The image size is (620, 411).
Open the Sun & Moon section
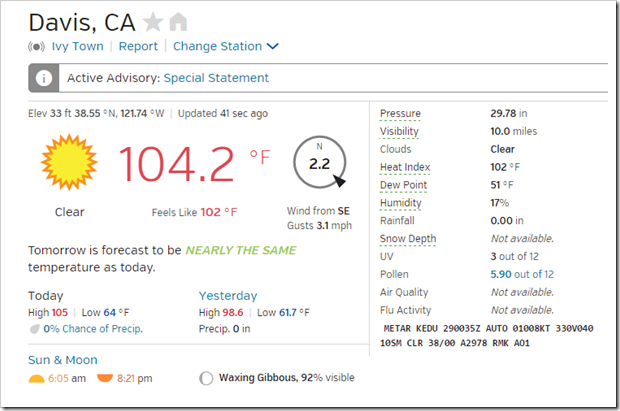click(x=63, y=360)
